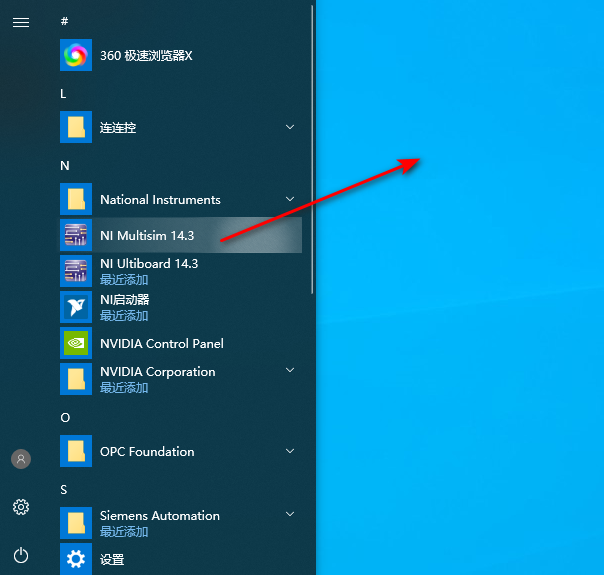
Task: Select the O letter section header
Action: [65, 417]
